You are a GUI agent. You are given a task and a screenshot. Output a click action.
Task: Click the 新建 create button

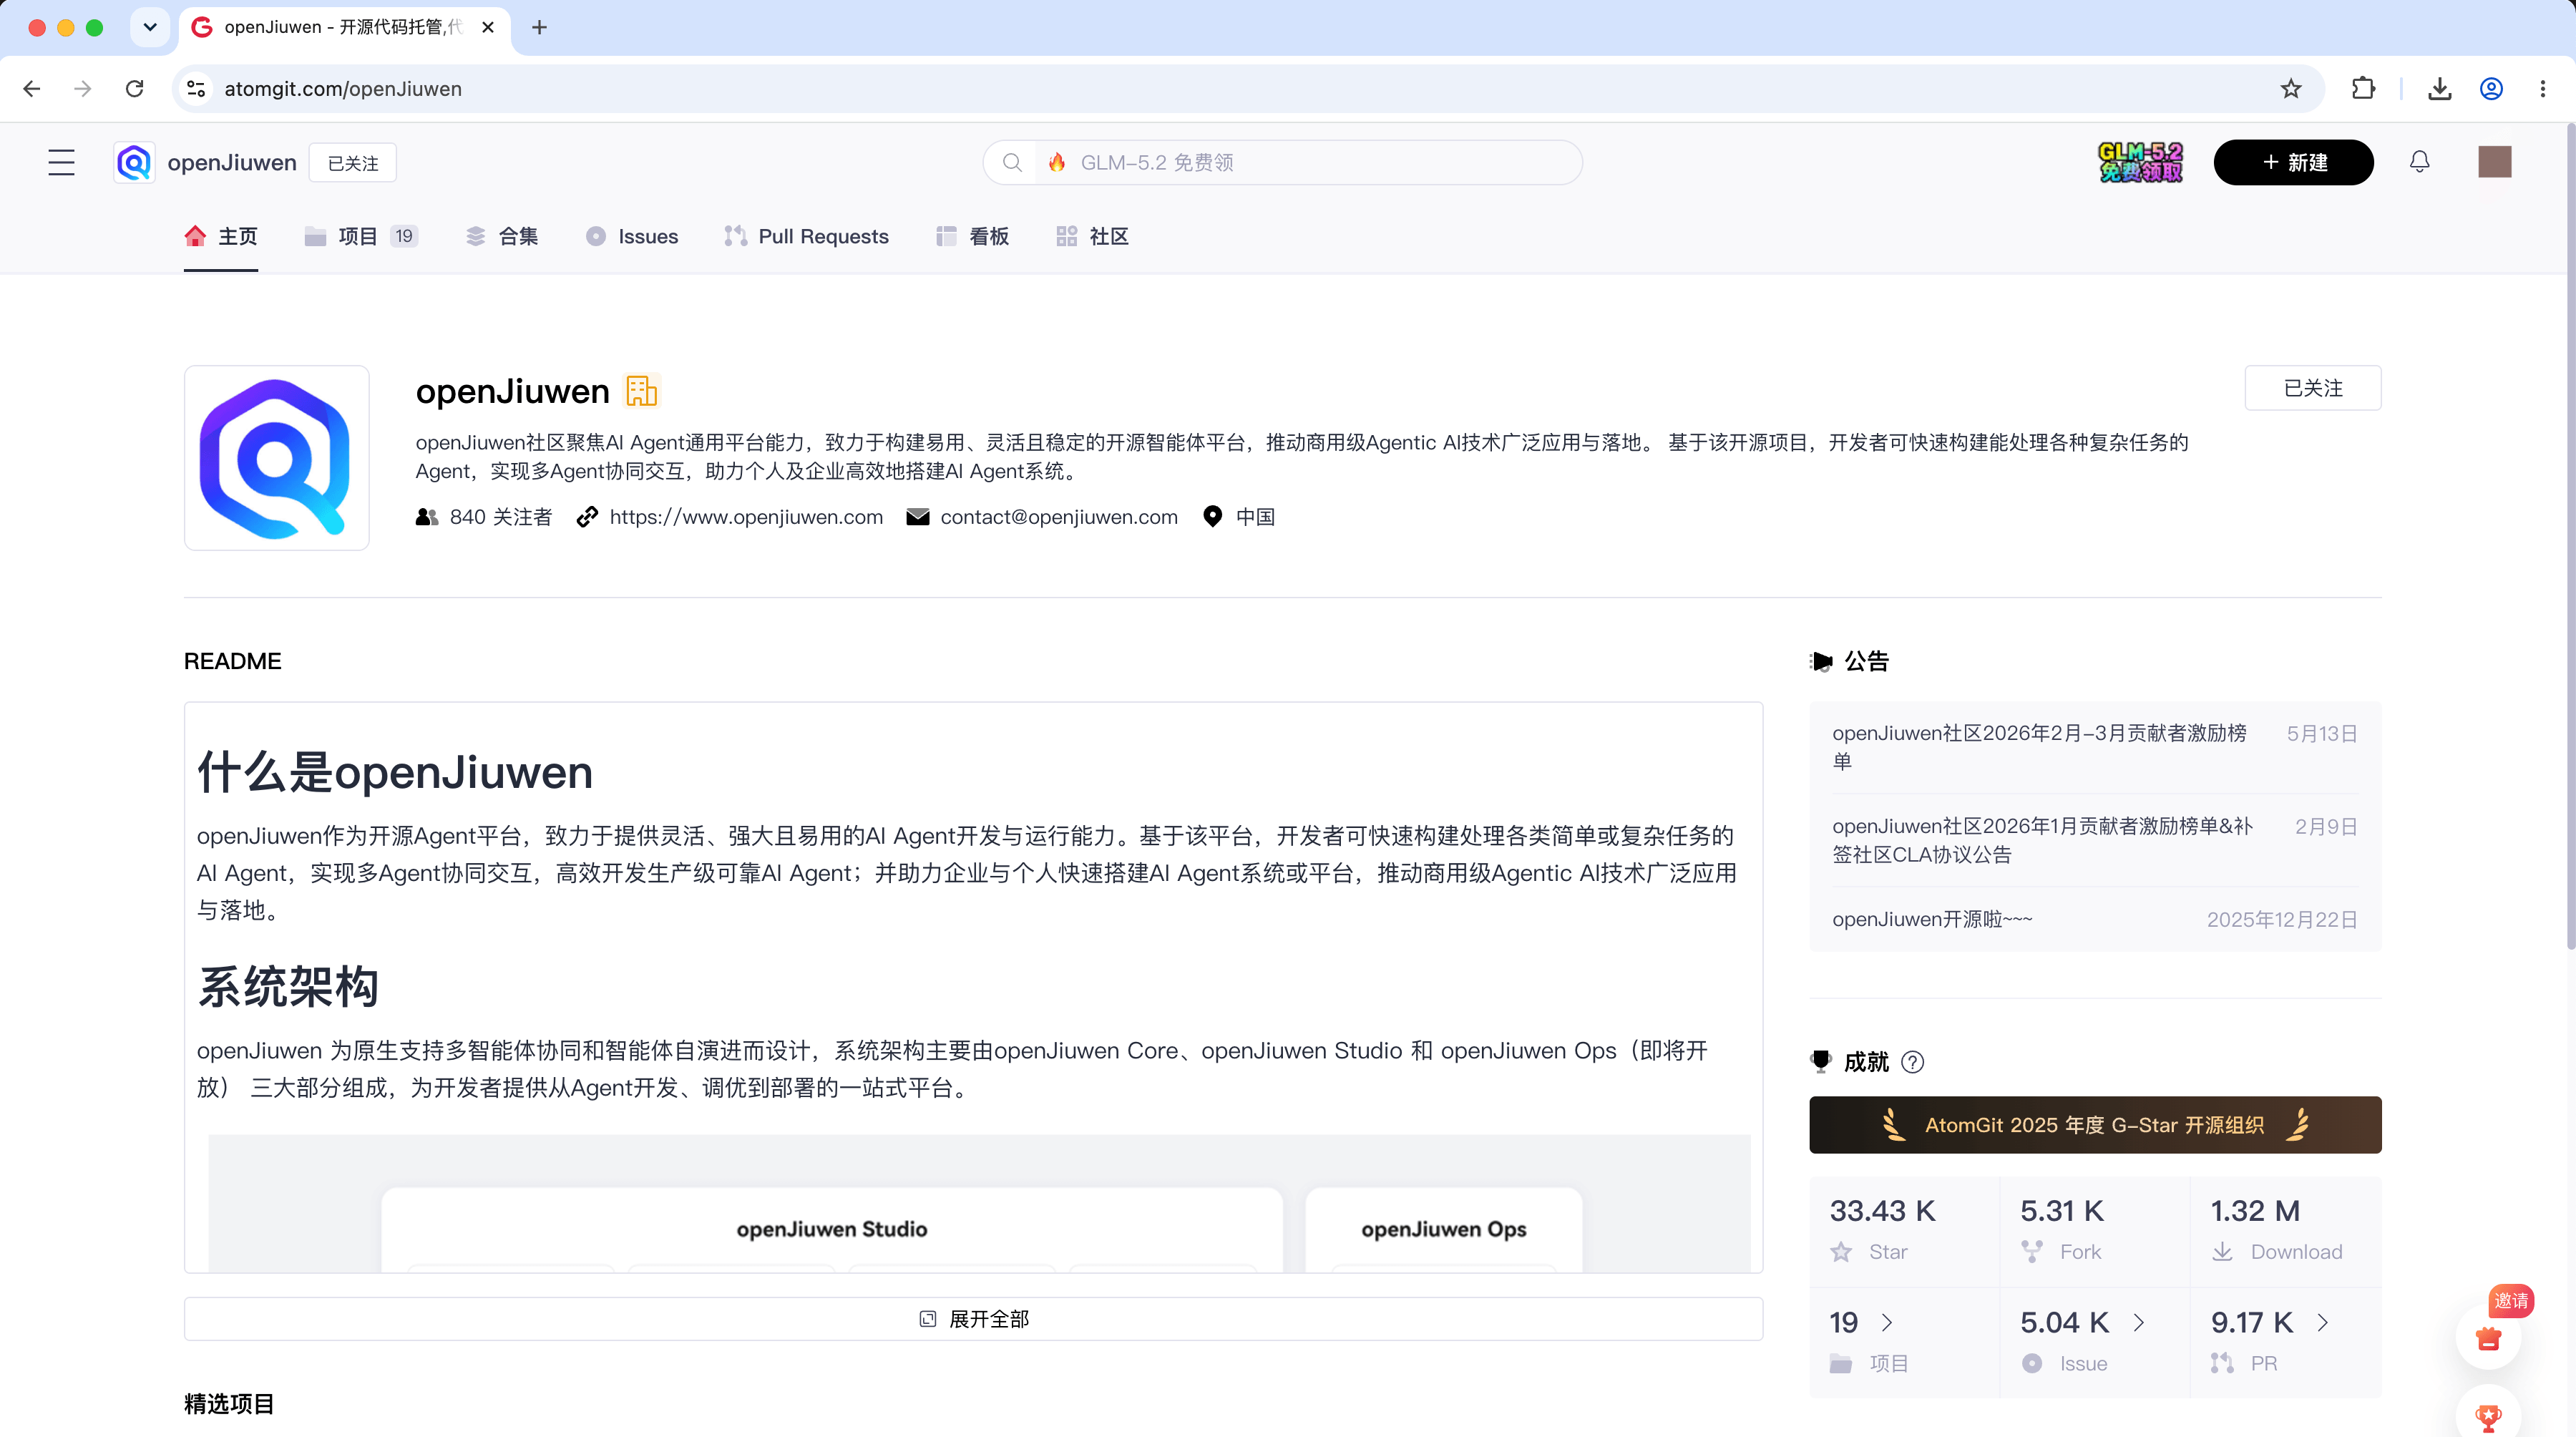click(x=2293, y=162)
